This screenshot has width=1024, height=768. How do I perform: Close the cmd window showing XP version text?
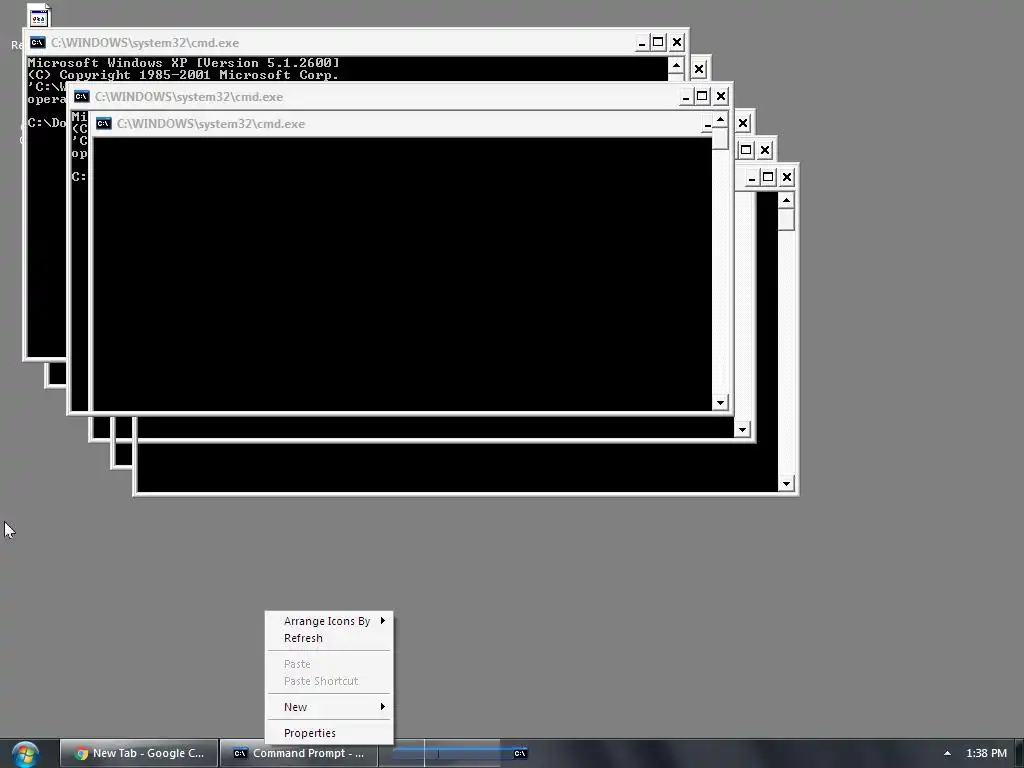coord(677,43)
